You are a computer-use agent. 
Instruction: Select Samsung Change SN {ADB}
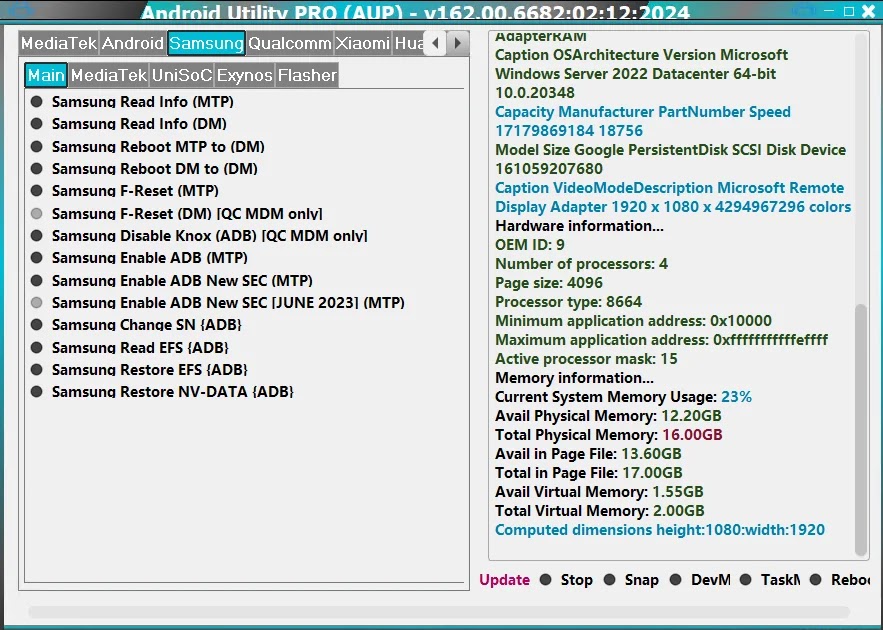(136, 325)
